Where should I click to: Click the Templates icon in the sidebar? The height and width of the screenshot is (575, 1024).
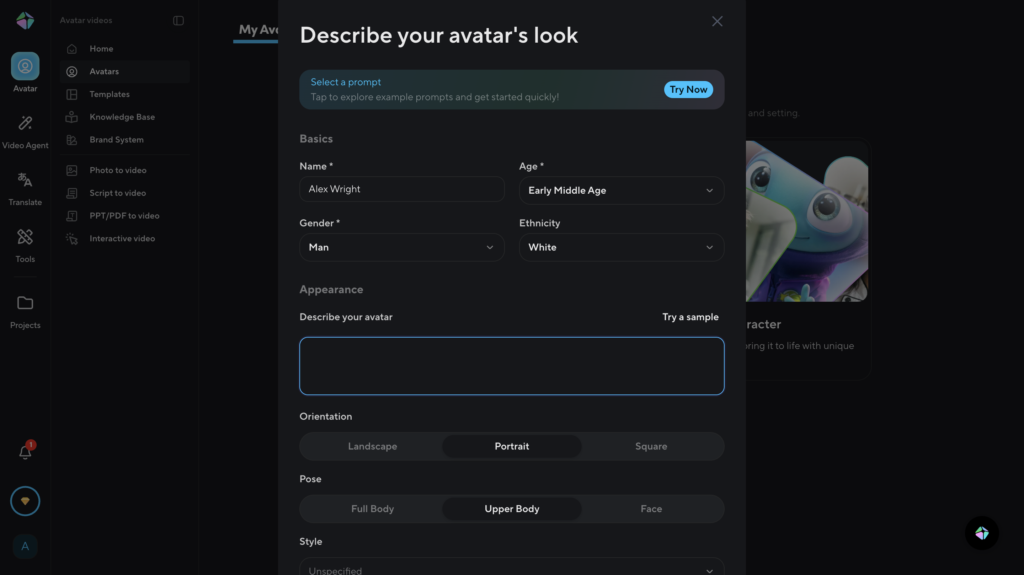[72, 95]
